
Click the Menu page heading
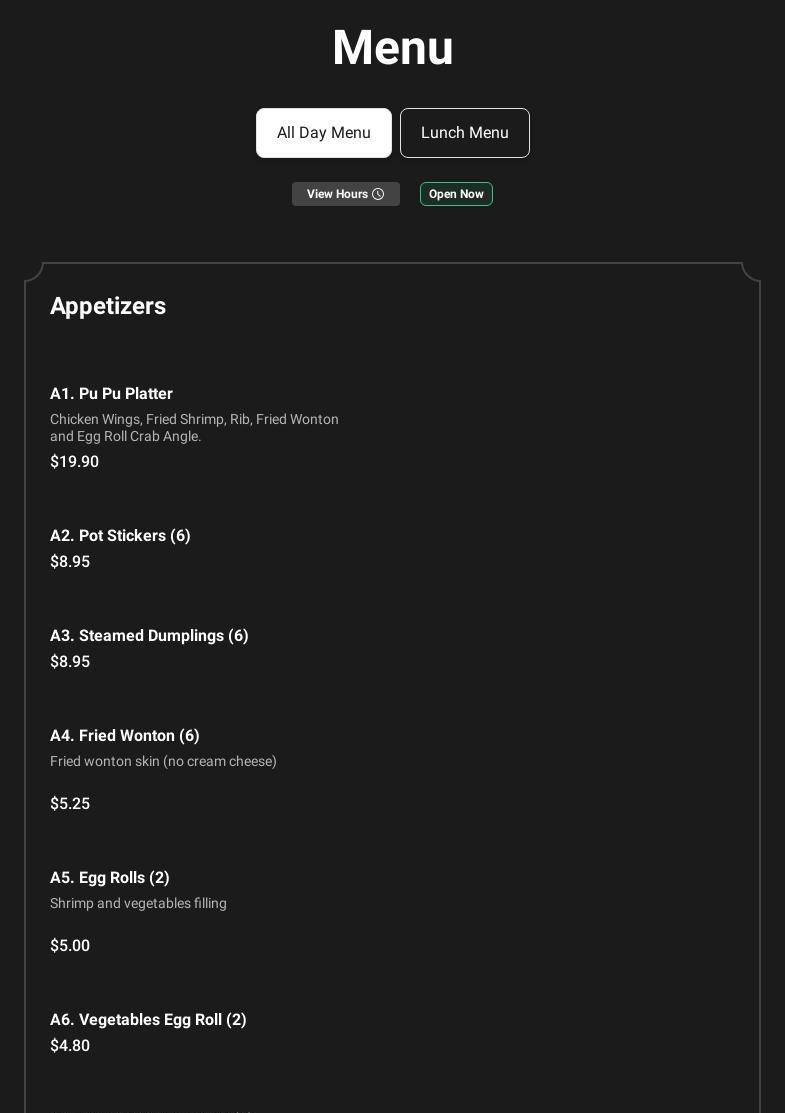coord(392,48)
